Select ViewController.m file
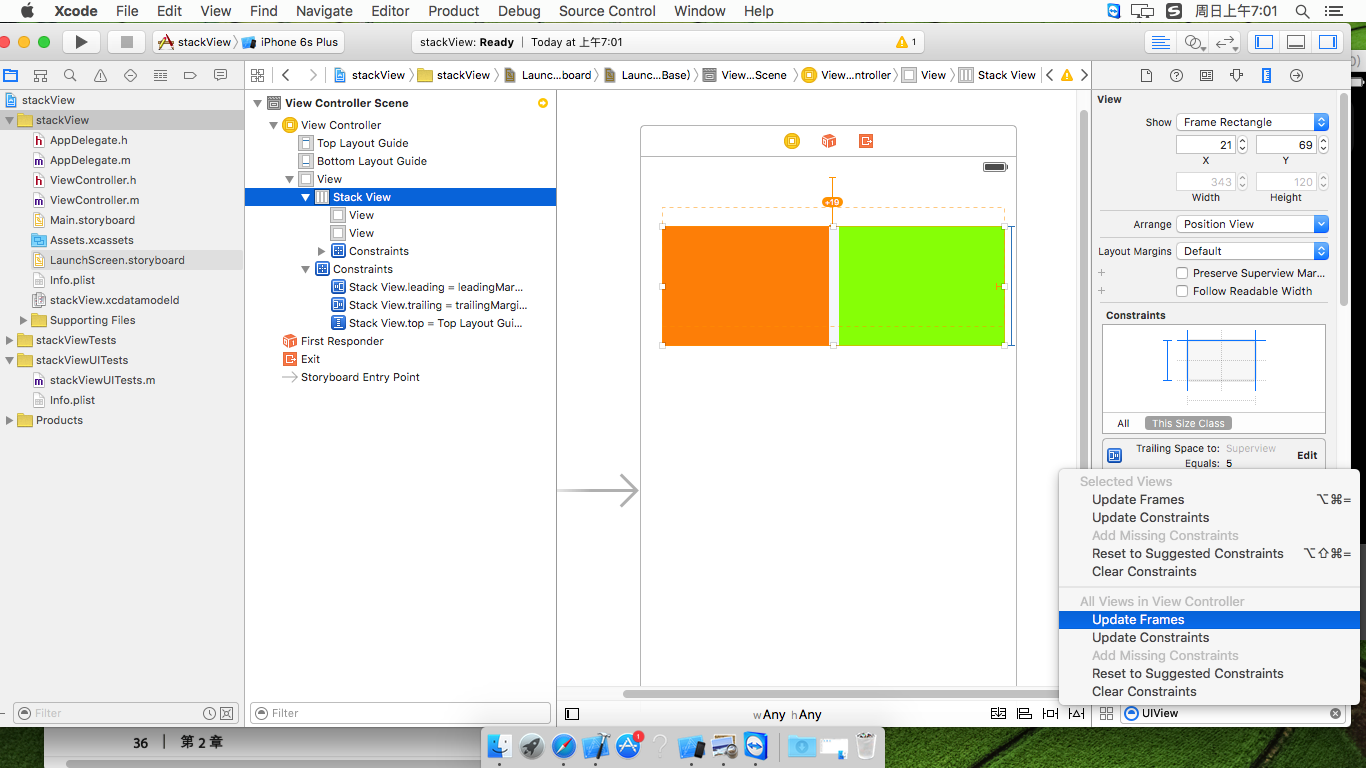Screen dimensions: 1366x768 pos(94,200)
